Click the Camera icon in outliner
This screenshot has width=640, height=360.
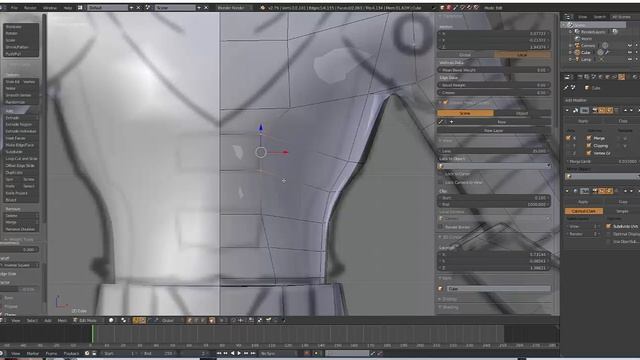coord(577,45)
